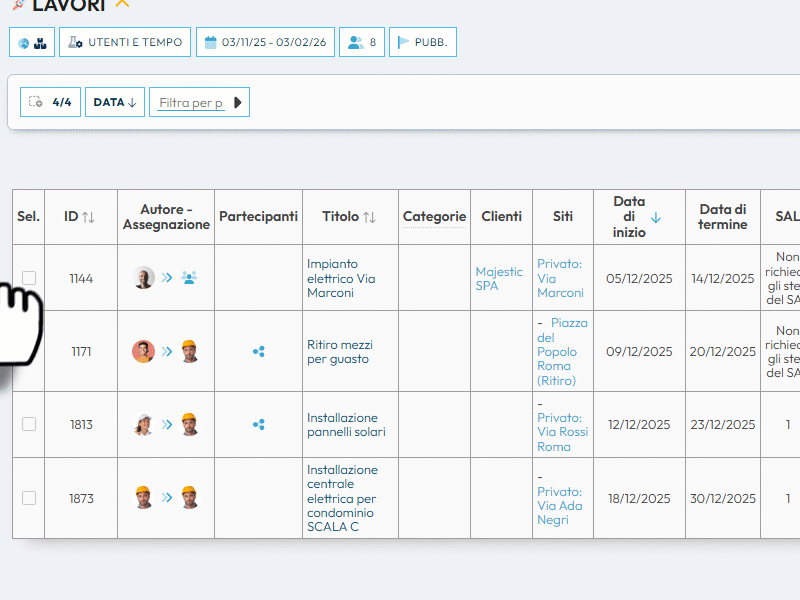
Task: Open the date range 03/11/25 - 03/02/26 picker
Action: 264,42
